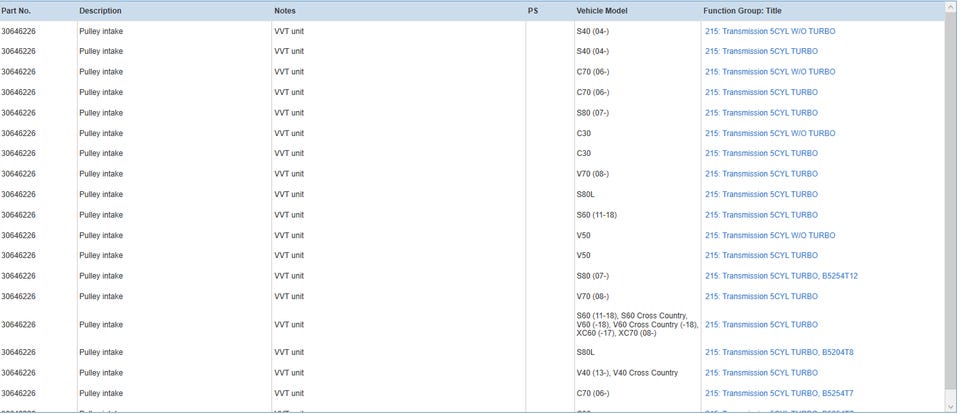Open the 5CYL TURBO, B5204T8 link
This screenshot has height=414, width=960.
pyautogui.click(x=779, y=352)
